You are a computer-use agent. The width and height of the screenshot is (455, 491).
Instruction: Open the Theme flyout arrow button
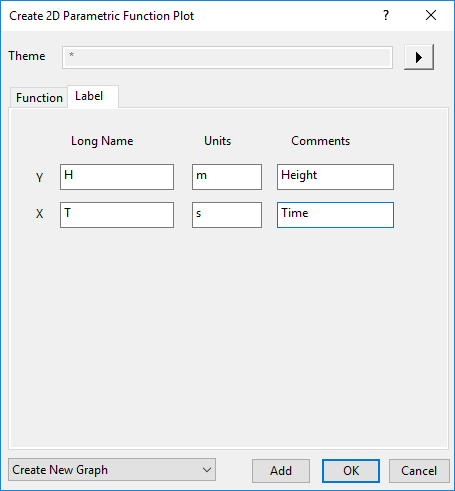click(419, 57)
